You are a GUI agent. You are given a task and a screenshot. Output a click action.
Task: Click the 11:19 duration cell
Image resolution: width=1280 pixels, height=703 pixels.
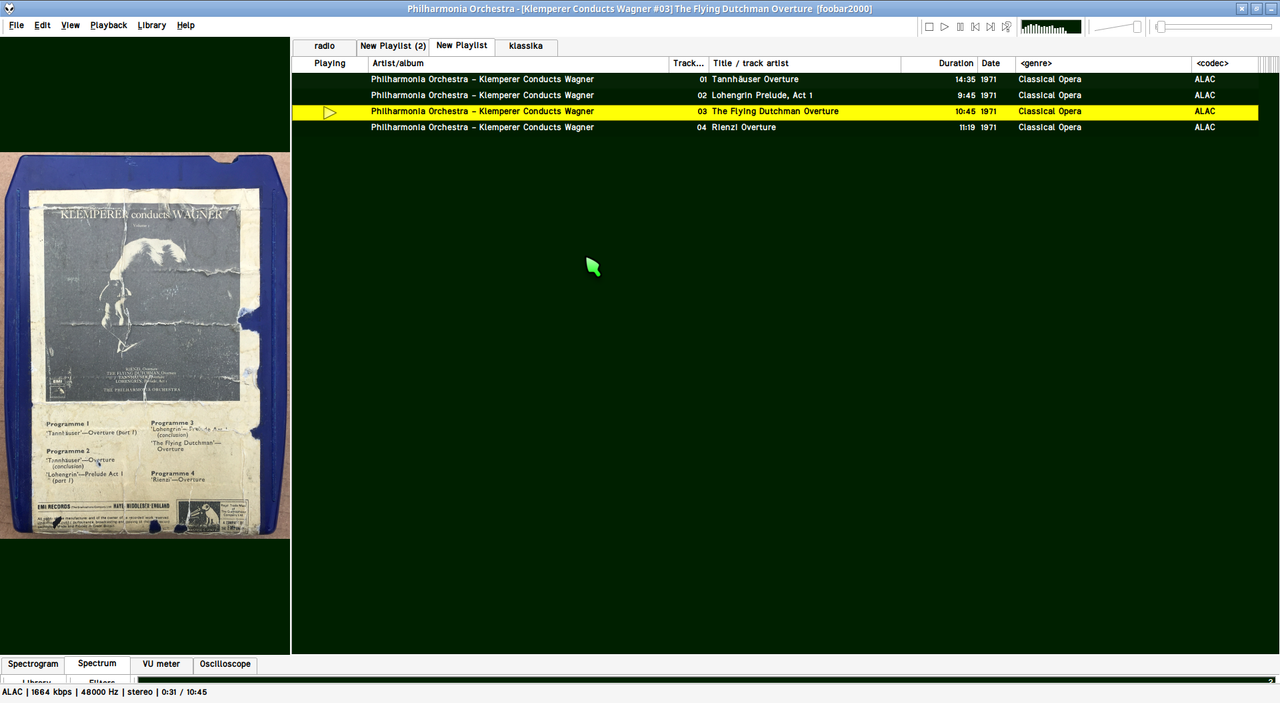point(966,128)
